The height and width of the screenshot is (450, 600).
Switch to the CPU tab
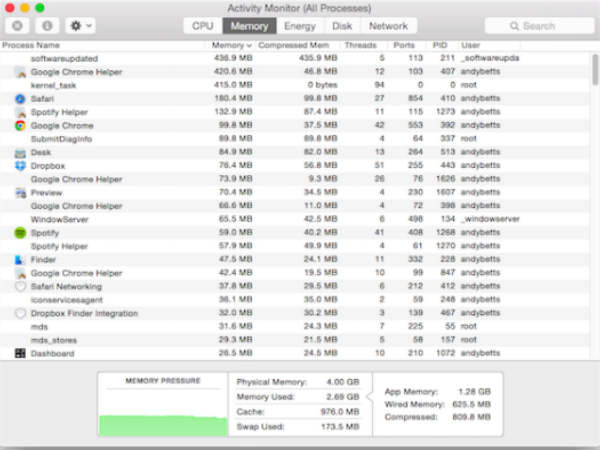(x=202, y=26)
